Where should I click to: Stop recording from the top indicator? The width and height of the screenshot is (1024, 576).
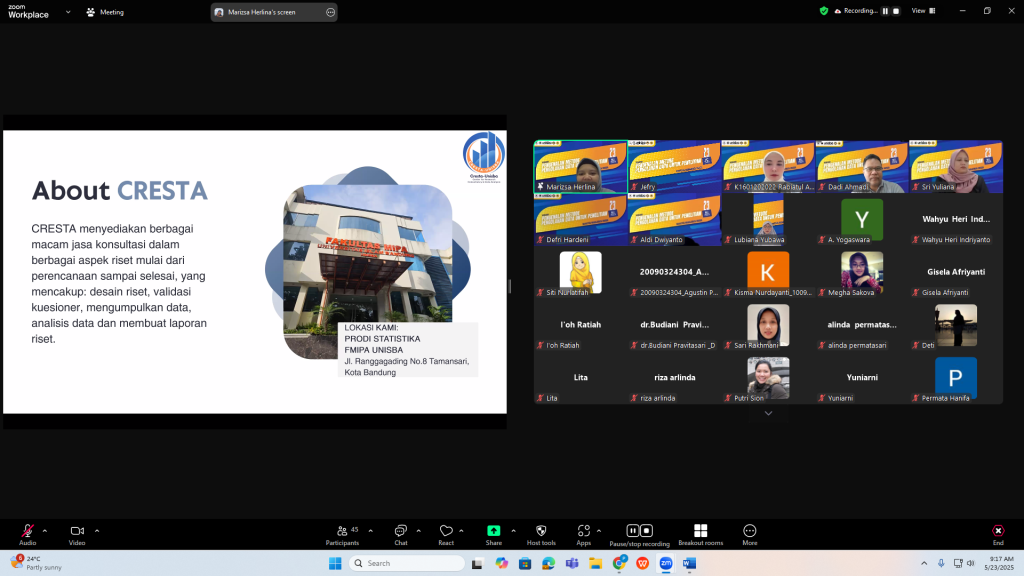point(896,11)
